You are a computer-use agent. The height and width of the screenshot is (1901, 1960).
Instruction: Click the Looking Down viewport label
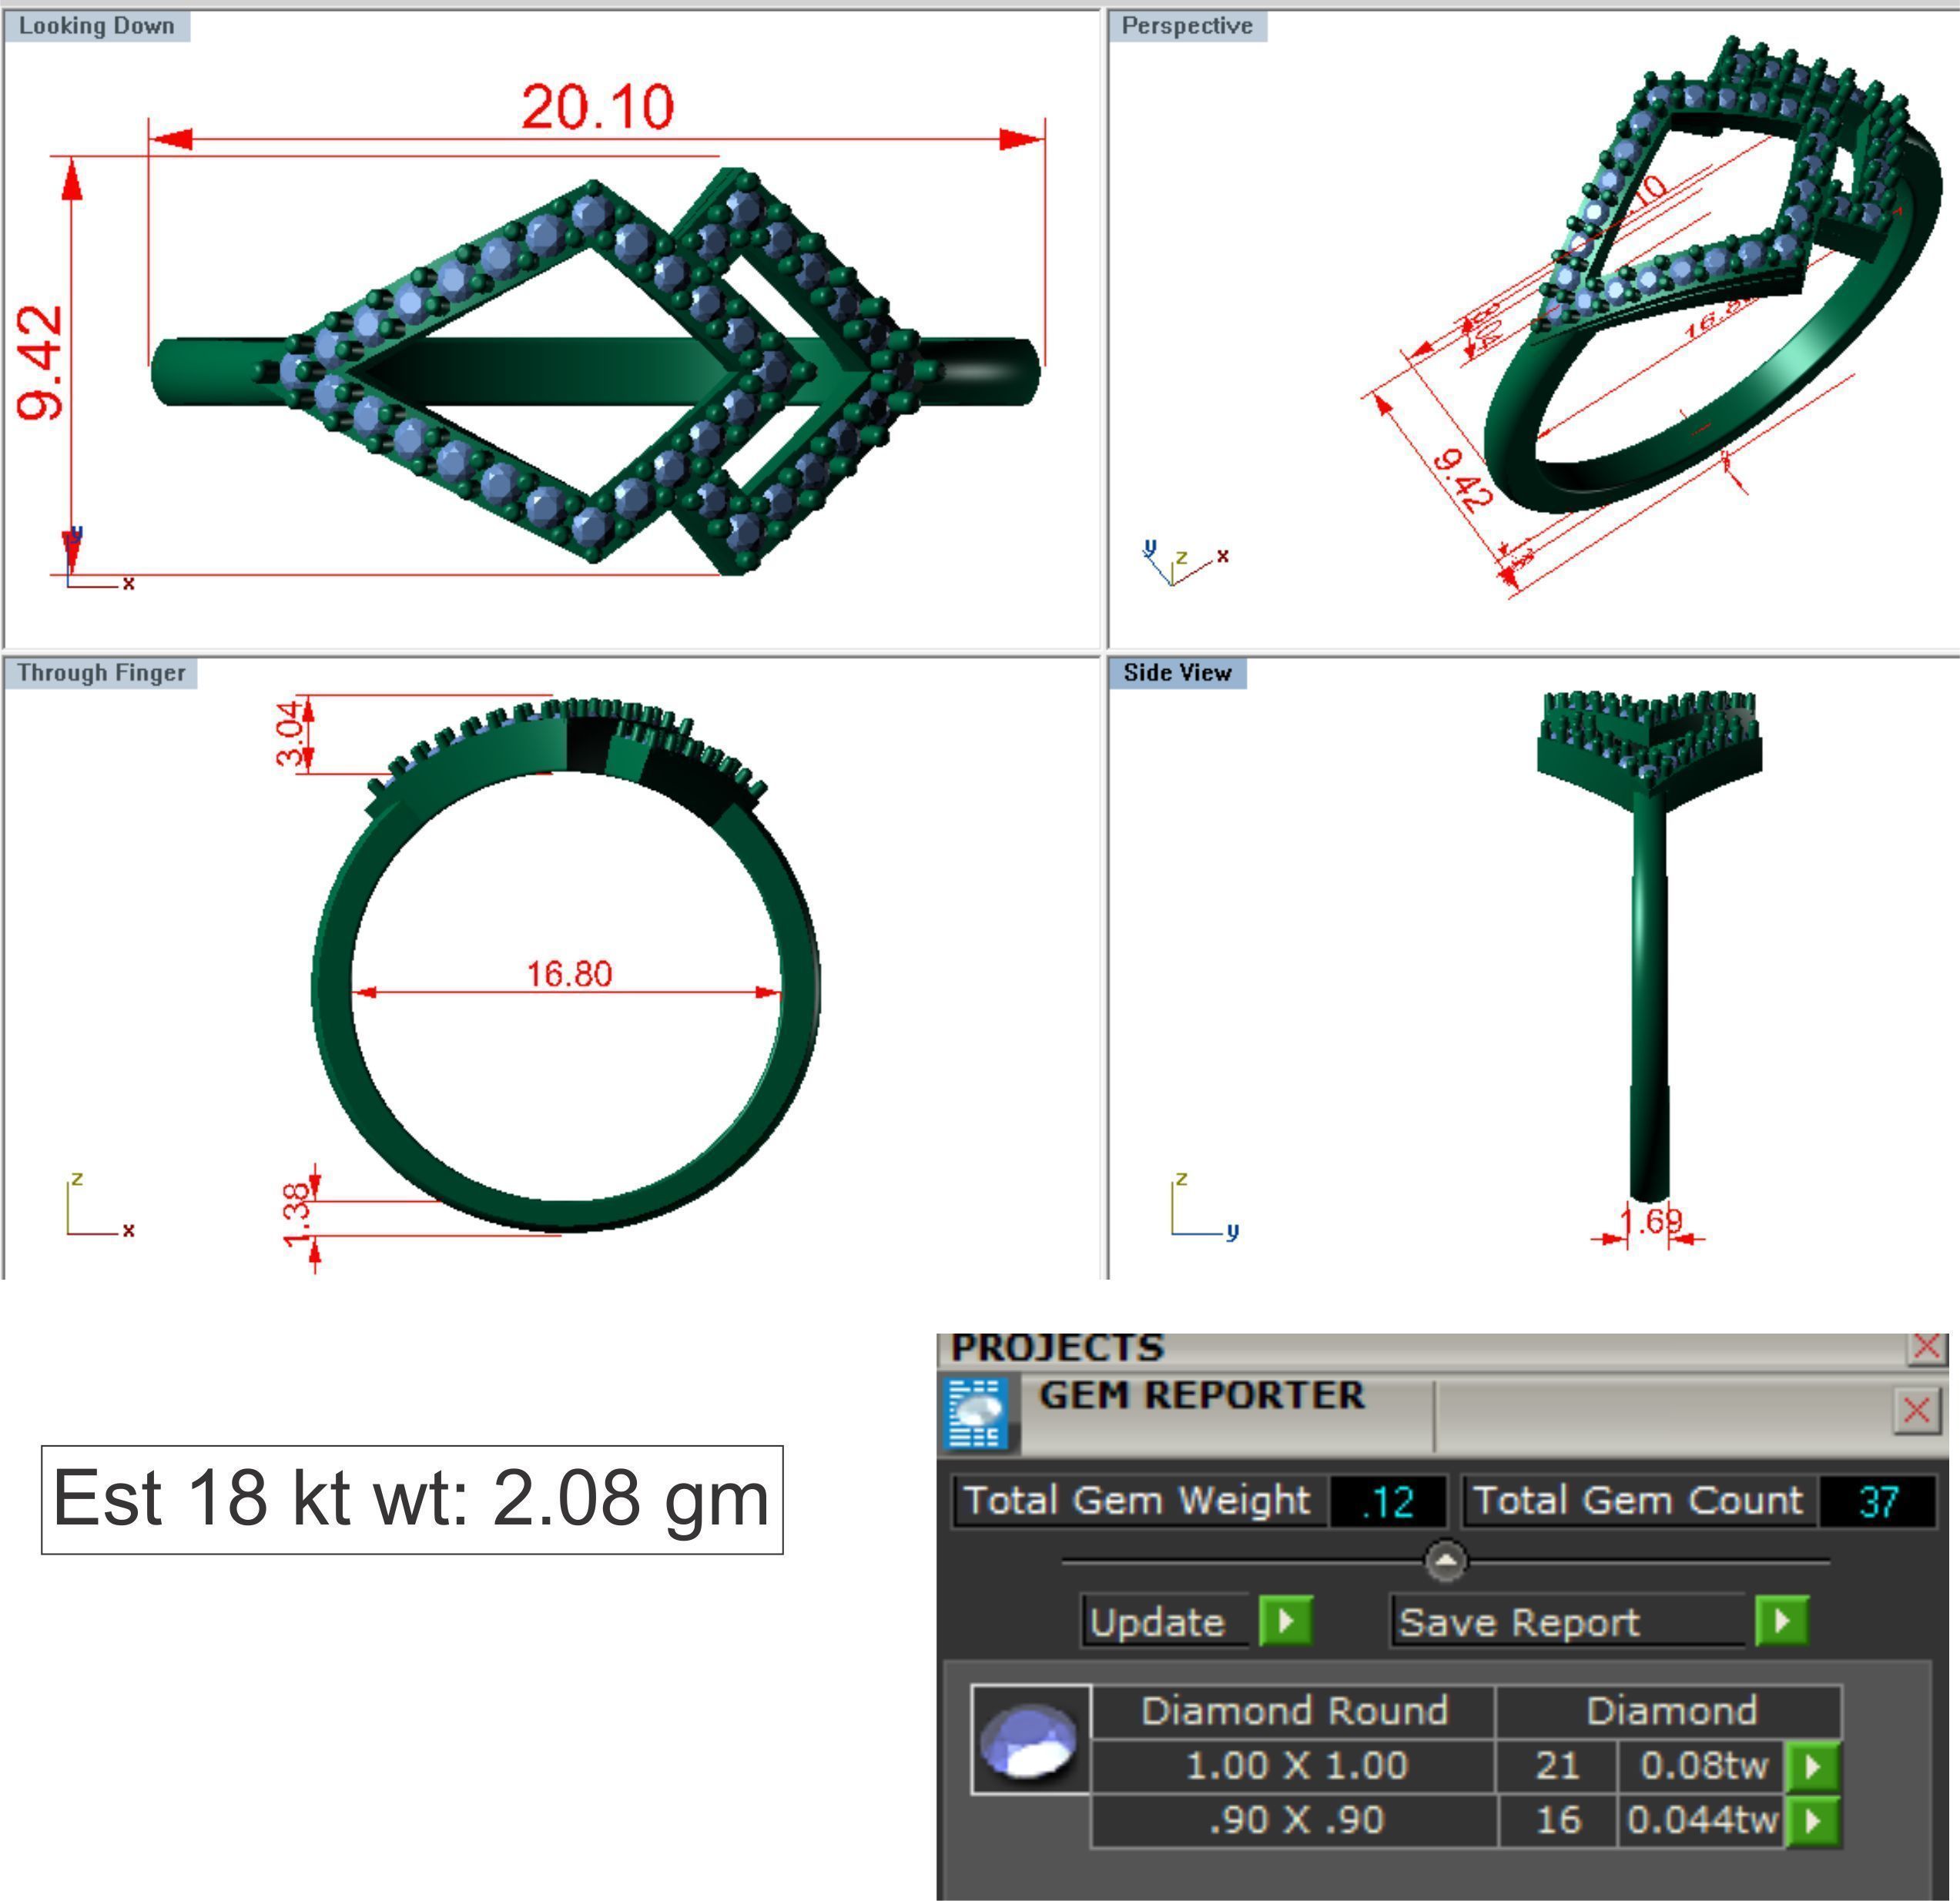coord(96,26)
